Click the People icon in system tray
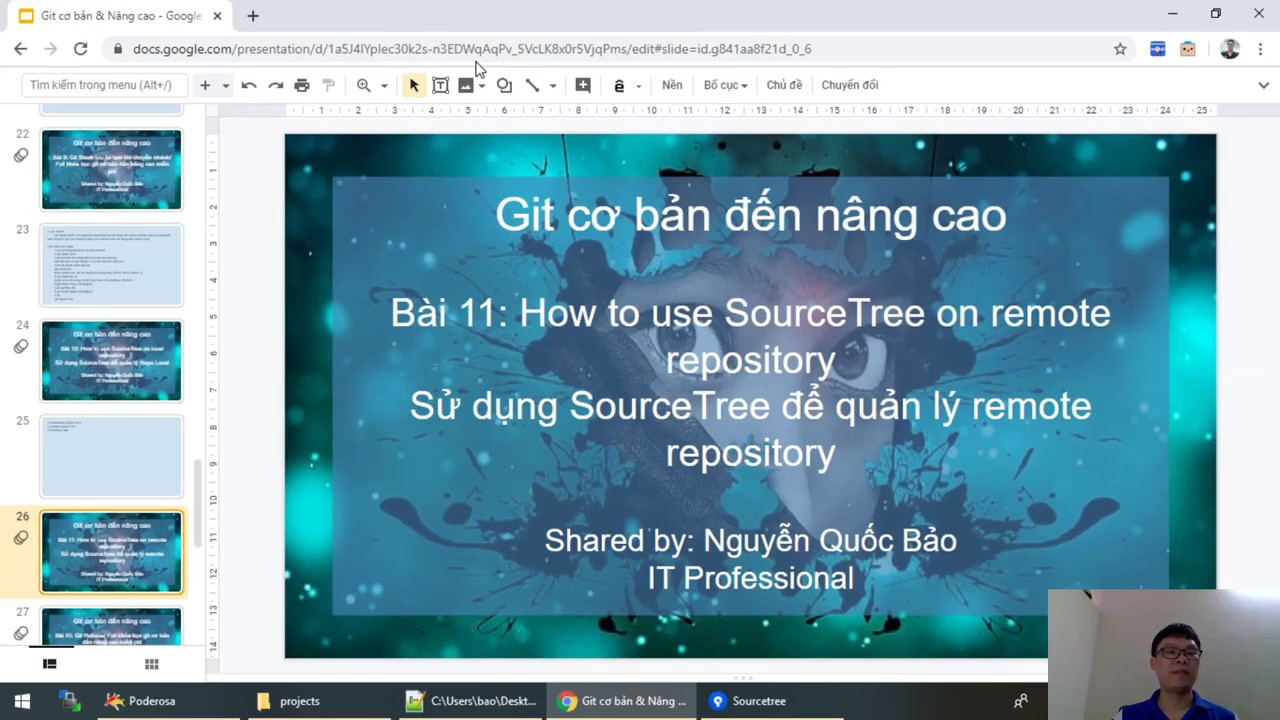1280x720 pixels. pyautogui.click(x=1021, y=701)
